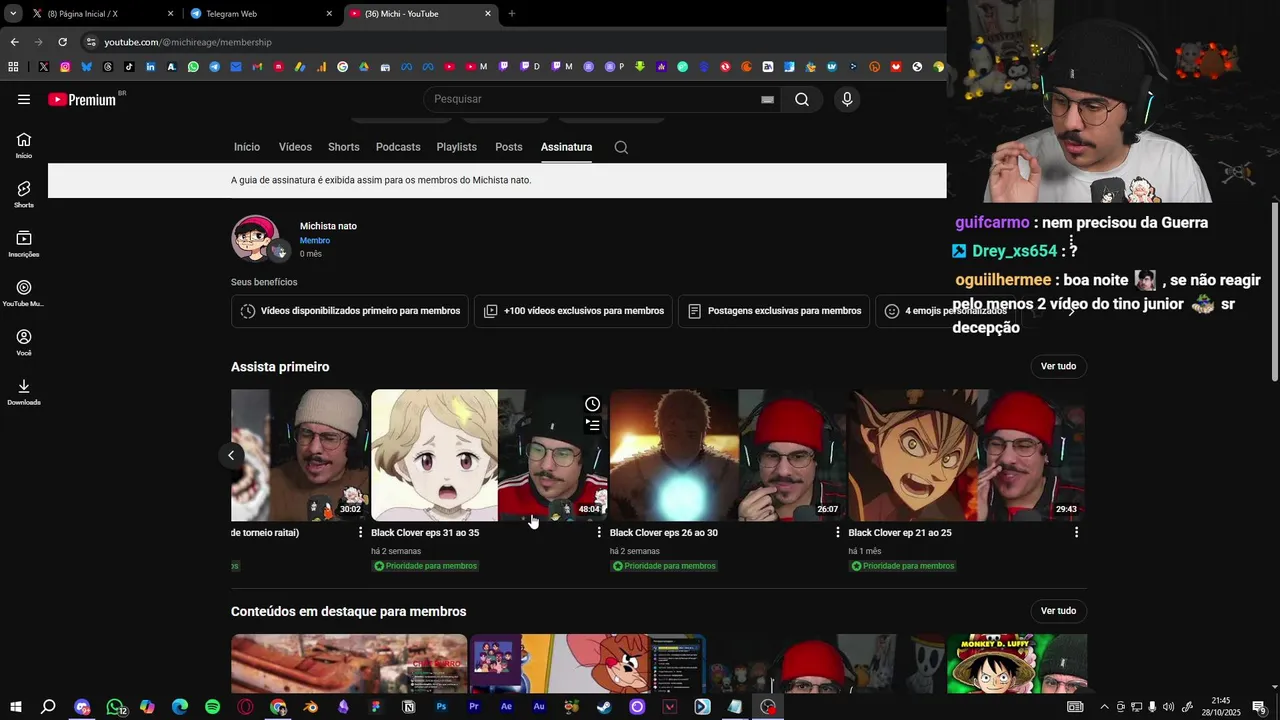The width and height of the screenshot is (1280, 720).
Task: Open the X bookmark in the bookmarks bar
Action: point(44,67)
